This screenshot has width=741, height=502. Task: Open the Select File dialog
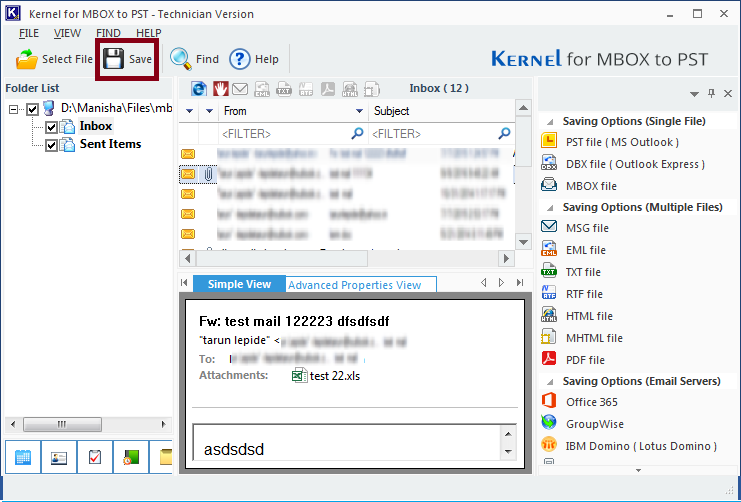(57, 60)
